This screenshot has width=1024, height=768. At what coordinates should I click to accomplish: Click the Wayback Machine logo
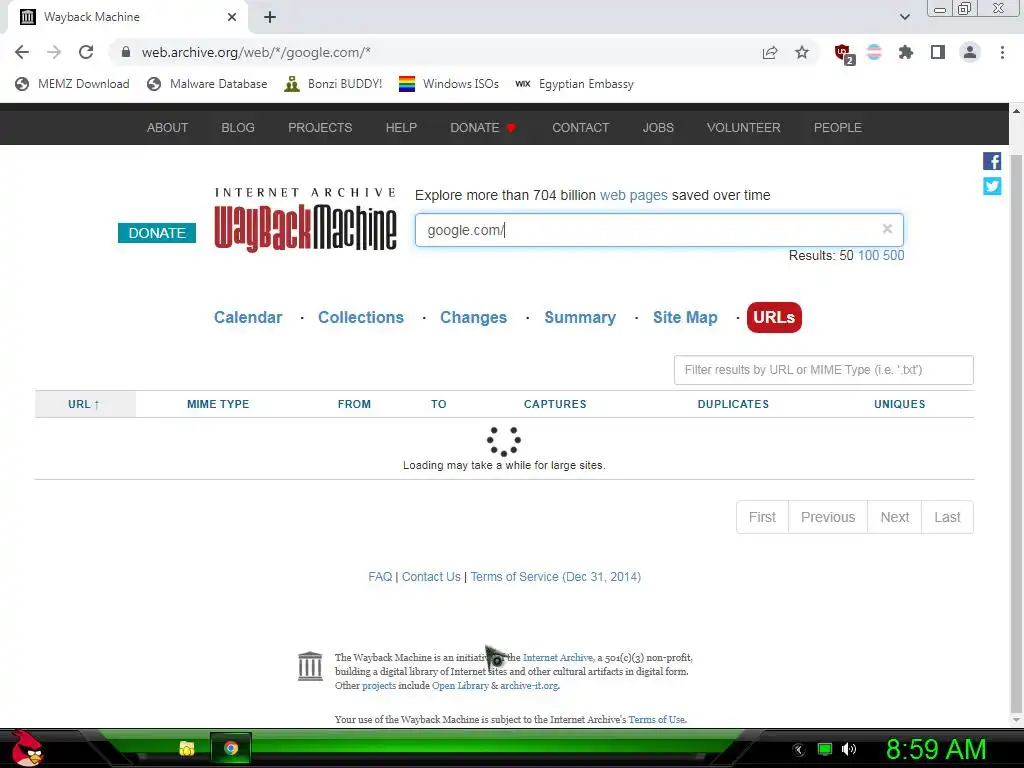305,220
